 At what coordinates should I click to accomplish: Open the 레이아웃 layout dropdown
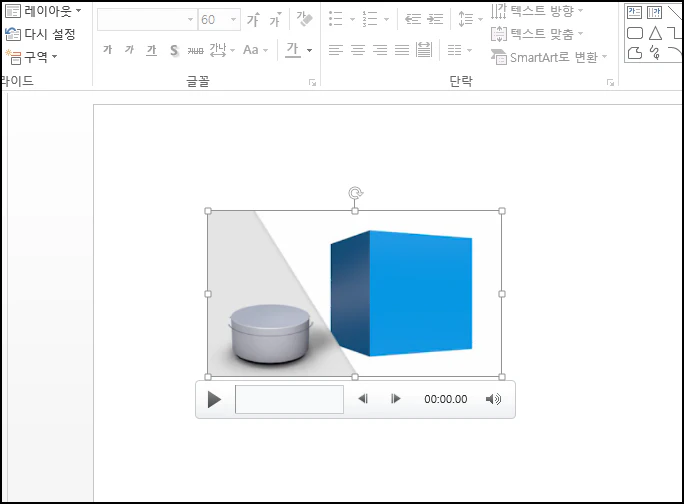(43, 10)
